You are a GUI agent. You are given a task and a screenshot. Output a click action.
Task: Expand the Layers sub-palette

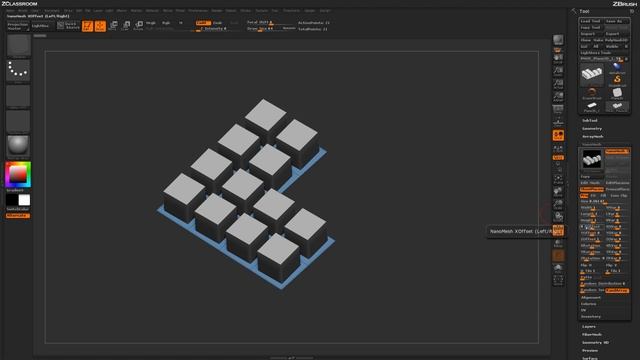tap(589, 327)
